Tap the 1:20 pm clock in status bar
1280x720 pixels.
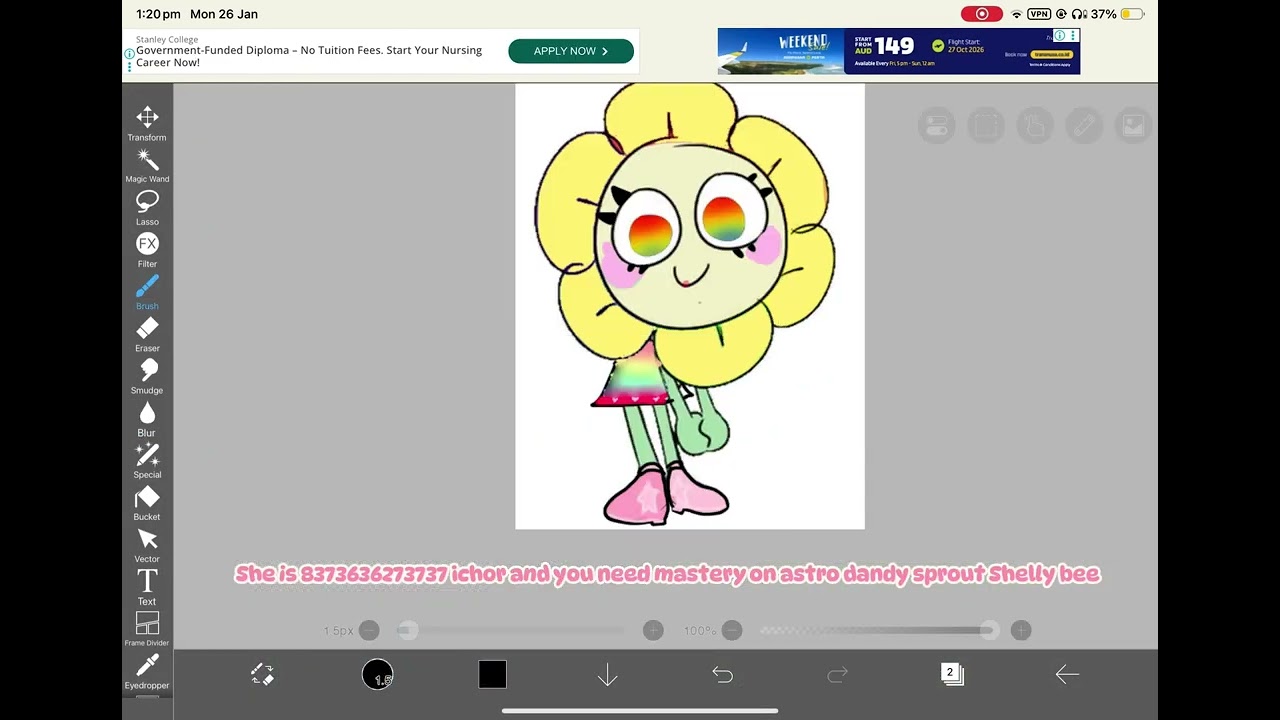click(158, 14)
